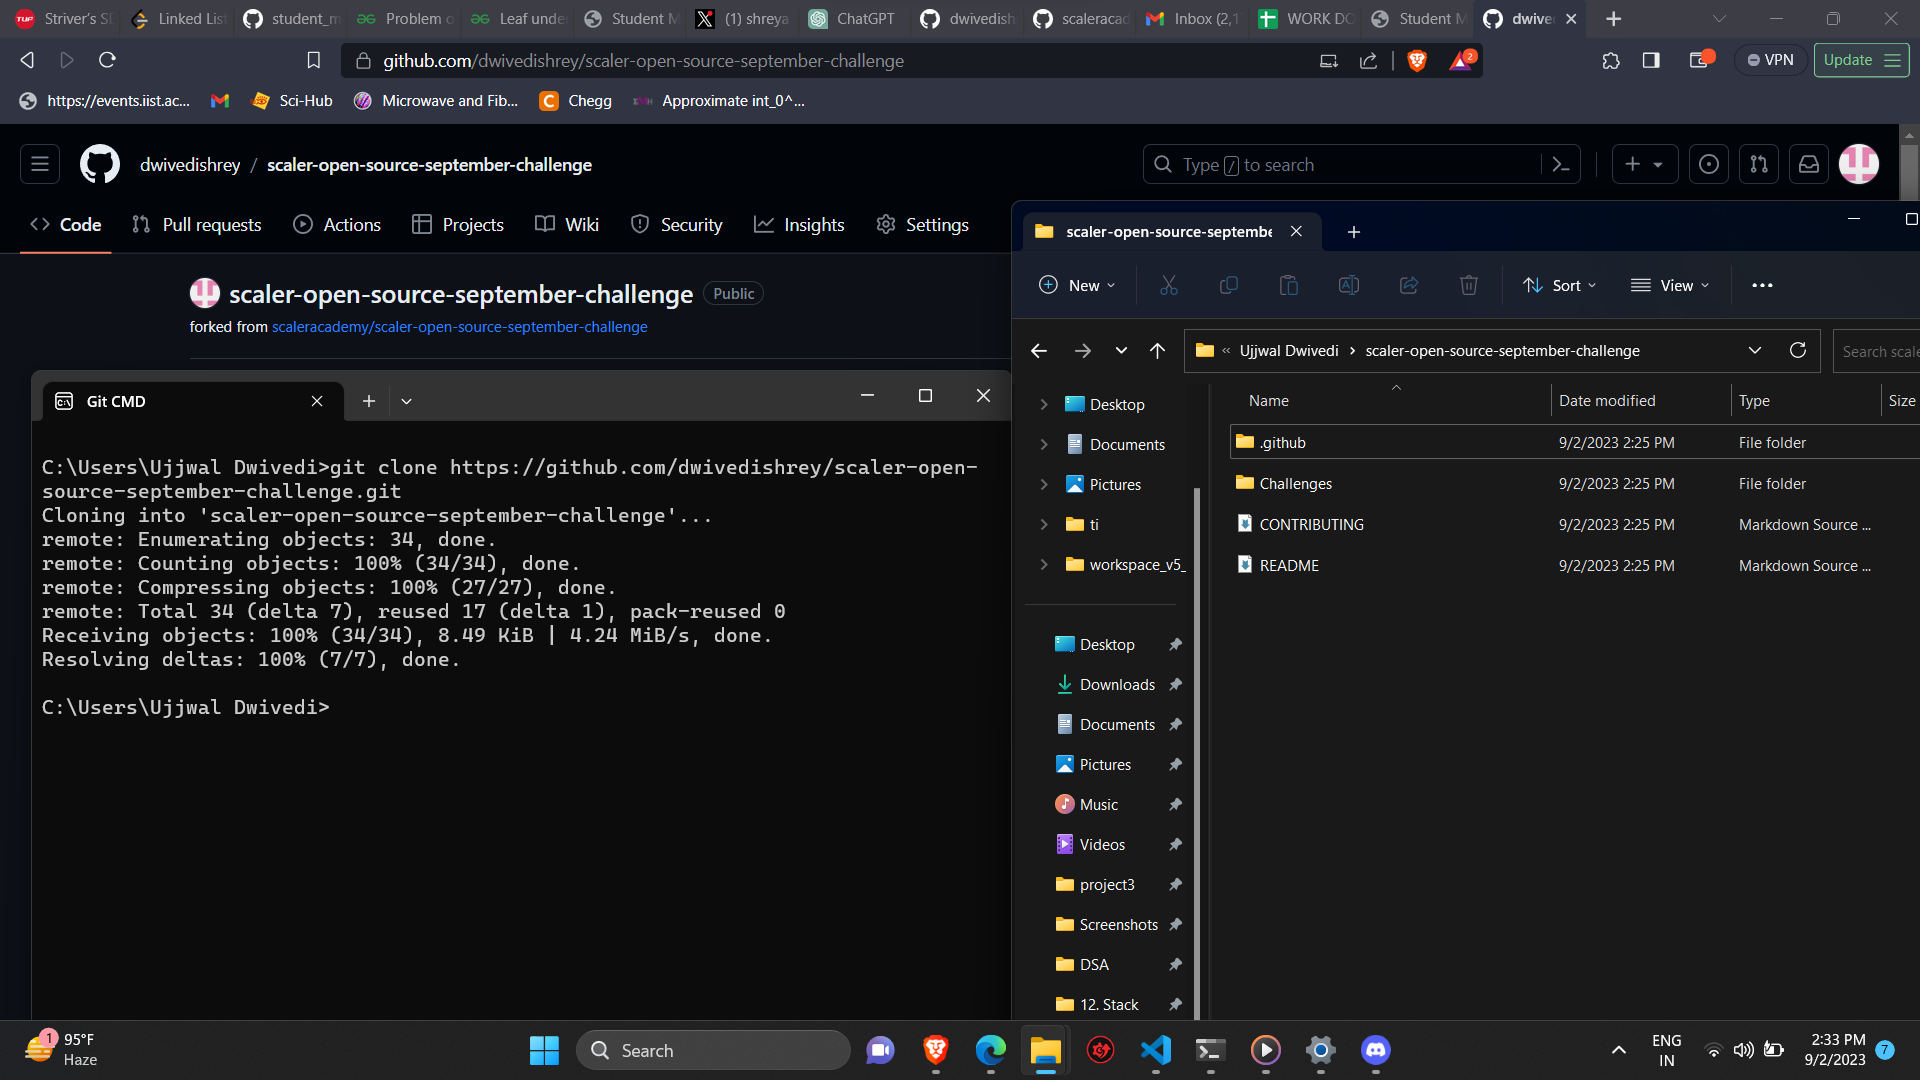Open GitHub notifications inbox icon
Viewport: 1920px width, 1080px height.
point(1808,164)
